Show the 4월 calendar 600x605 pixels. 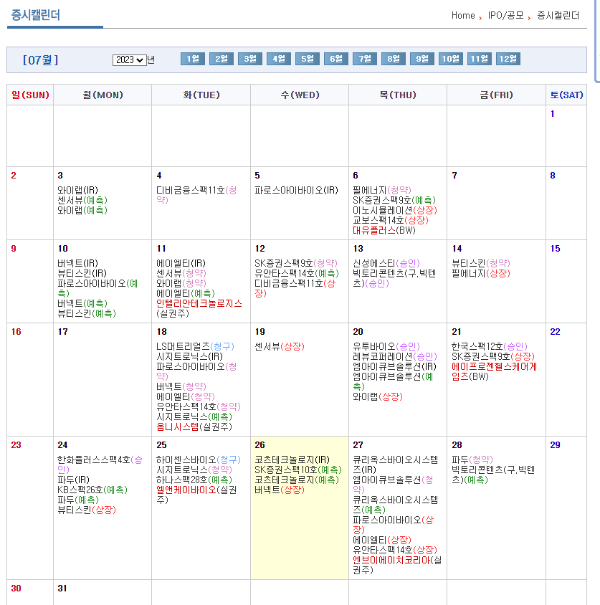(x=279, y=59)
